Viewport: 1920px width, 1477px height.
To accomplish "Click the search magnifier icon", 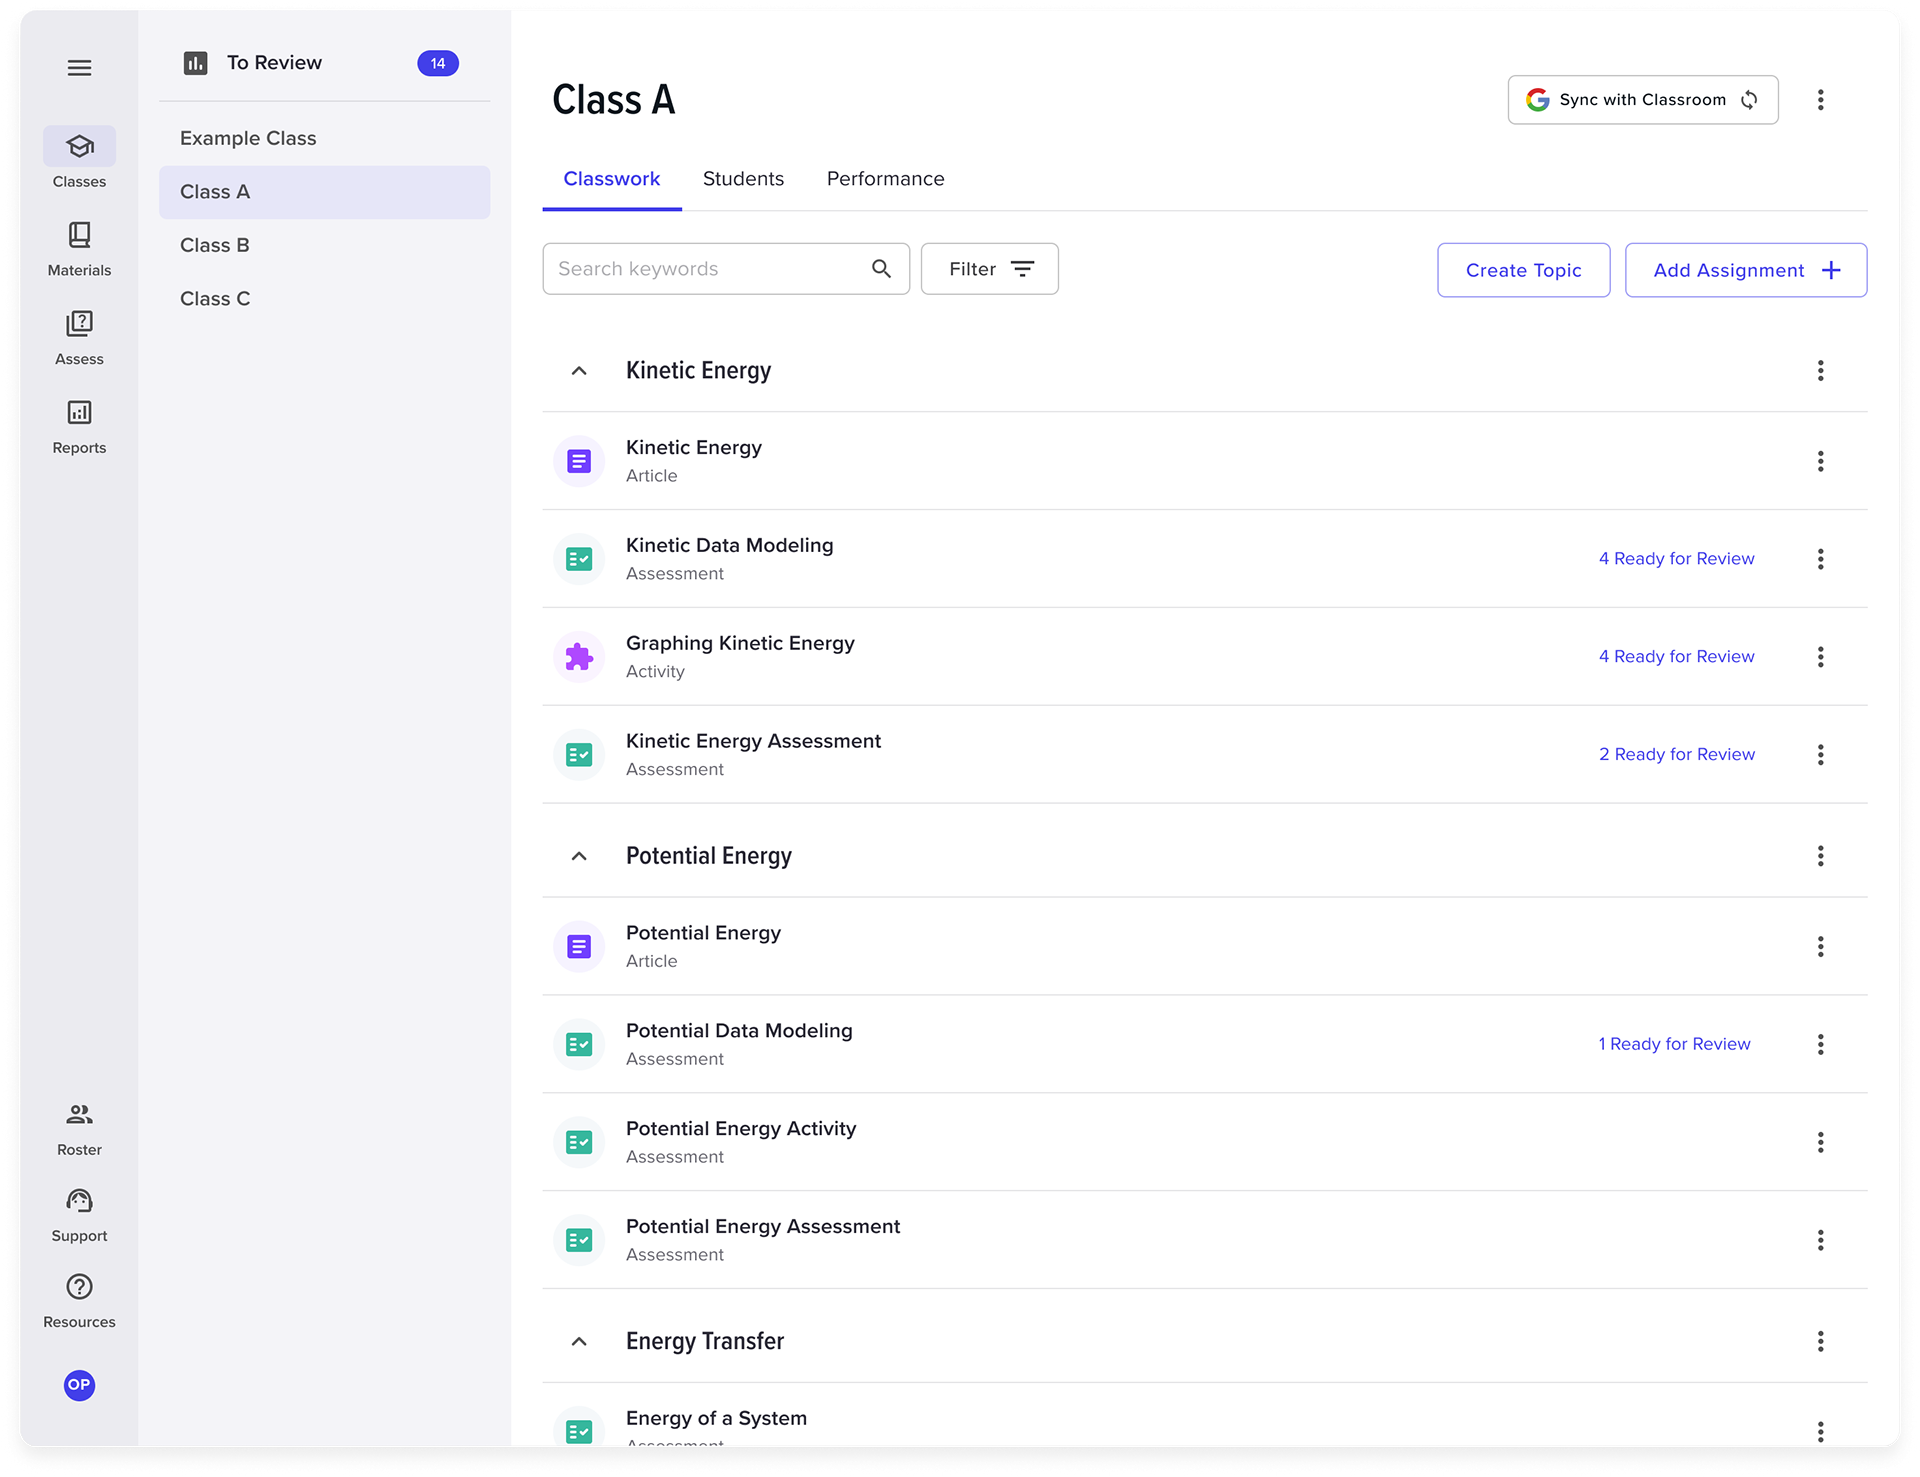I will [881, 269].
